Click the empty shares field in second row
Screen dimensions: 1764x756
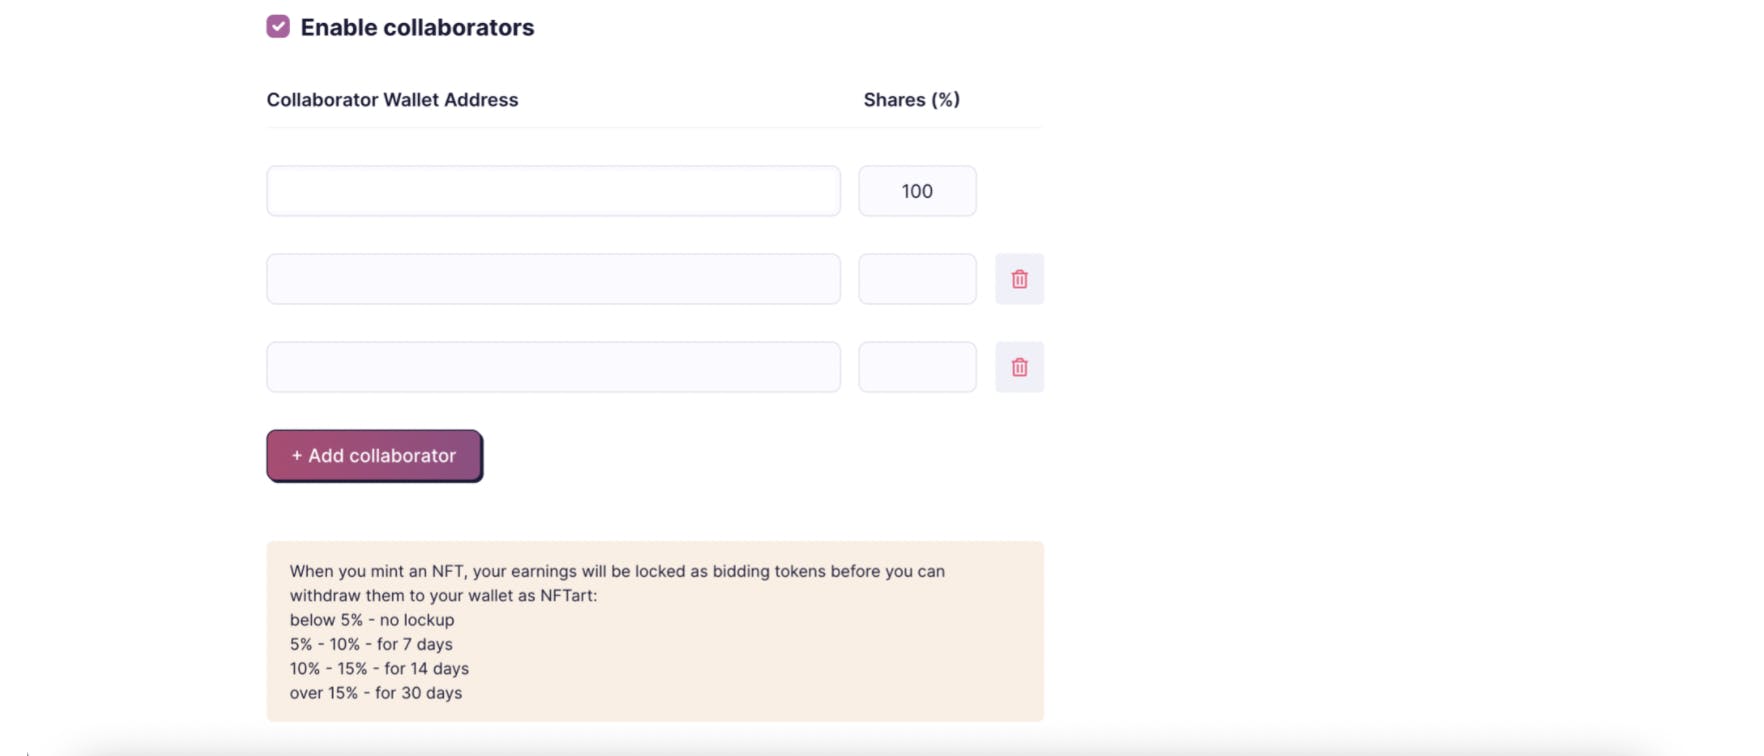917,279
